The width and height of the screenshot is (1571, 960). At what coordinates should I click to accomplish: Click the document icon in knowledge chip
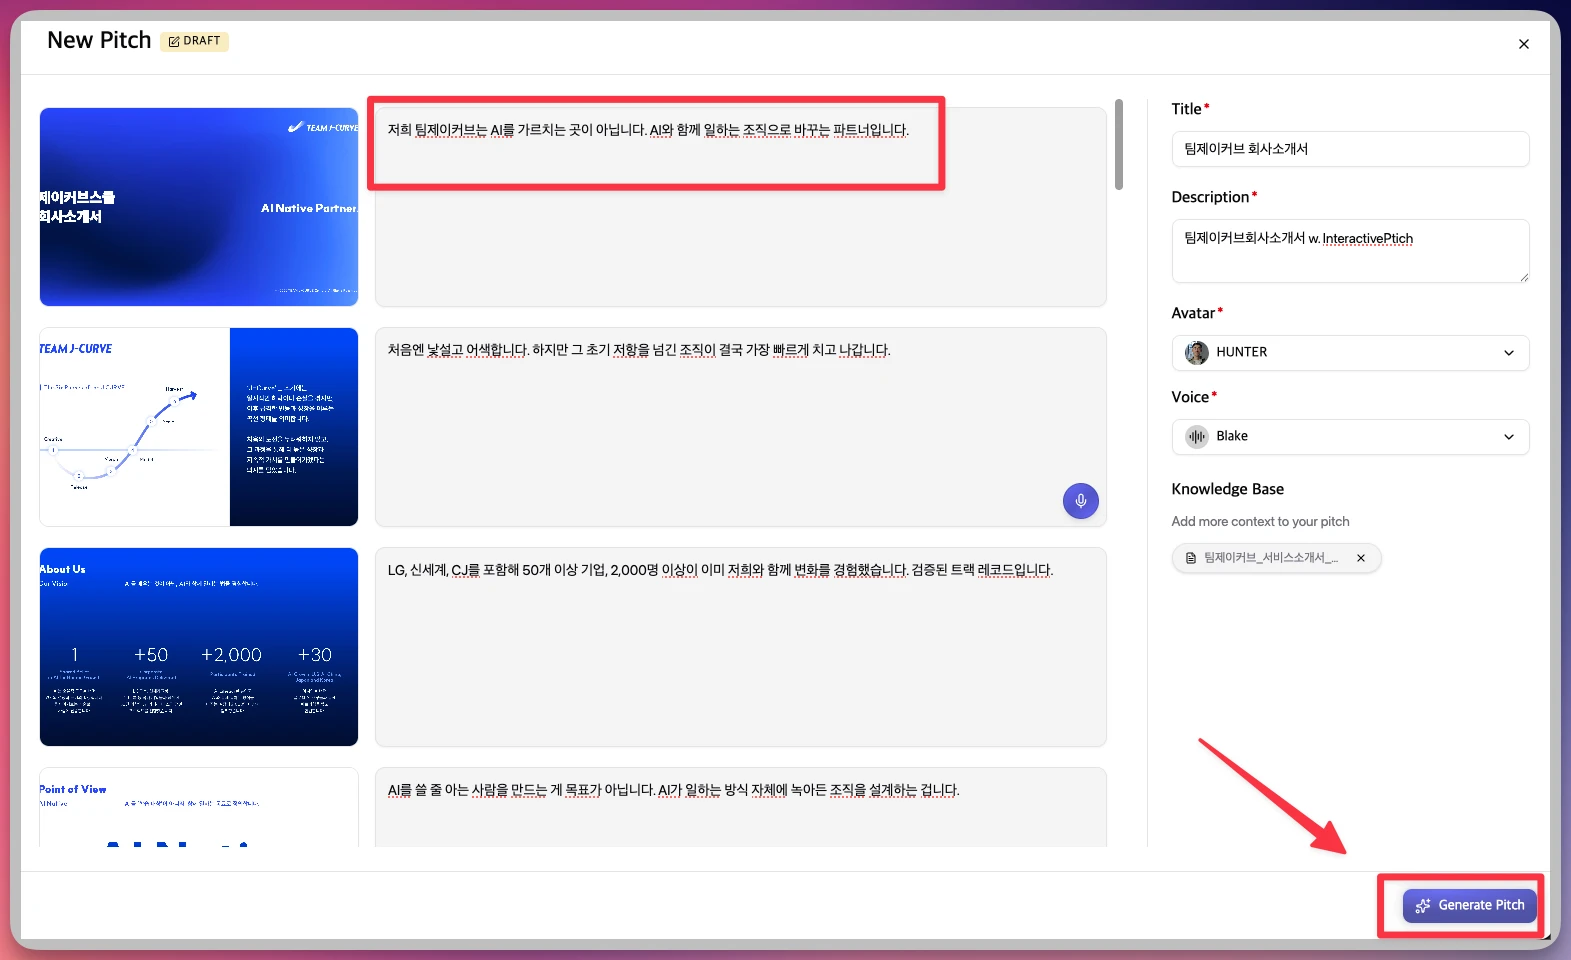(x=1190, y=558)
